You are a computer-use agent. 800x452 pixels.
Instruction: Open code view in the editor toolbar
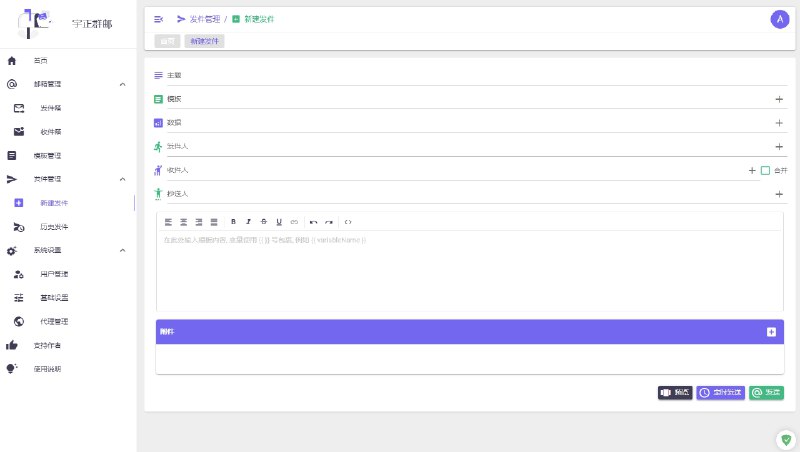[348, 221]
